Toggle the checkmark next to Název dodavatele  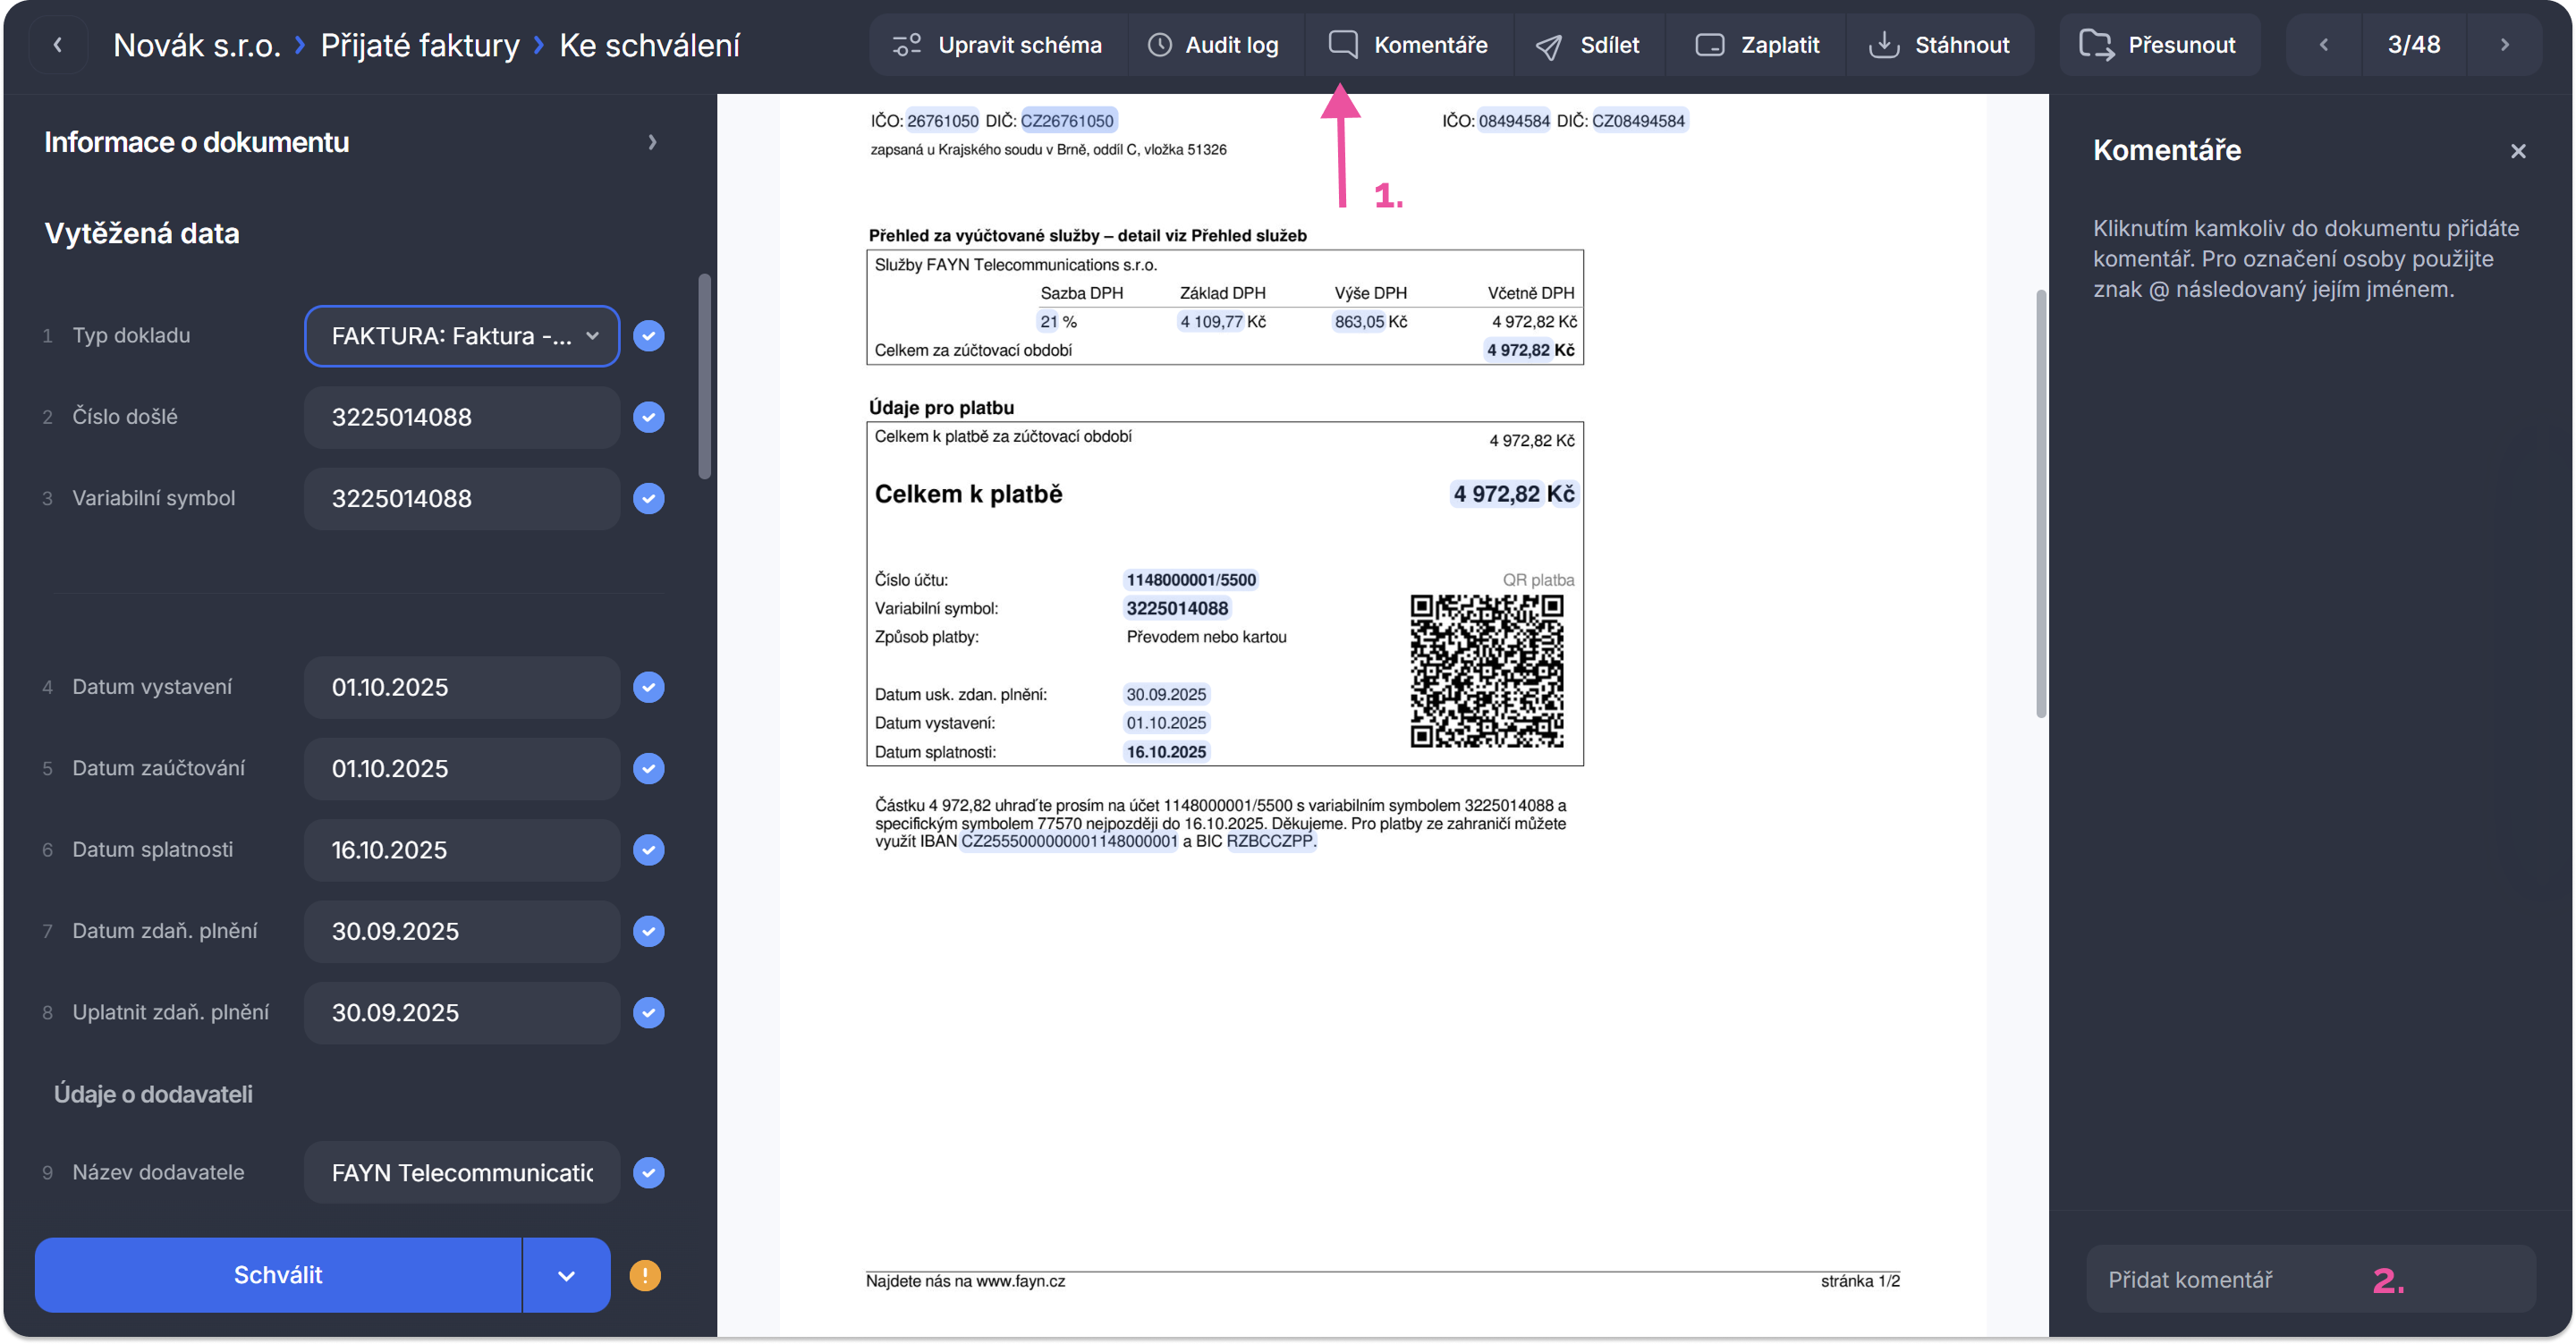point(649,1172)
